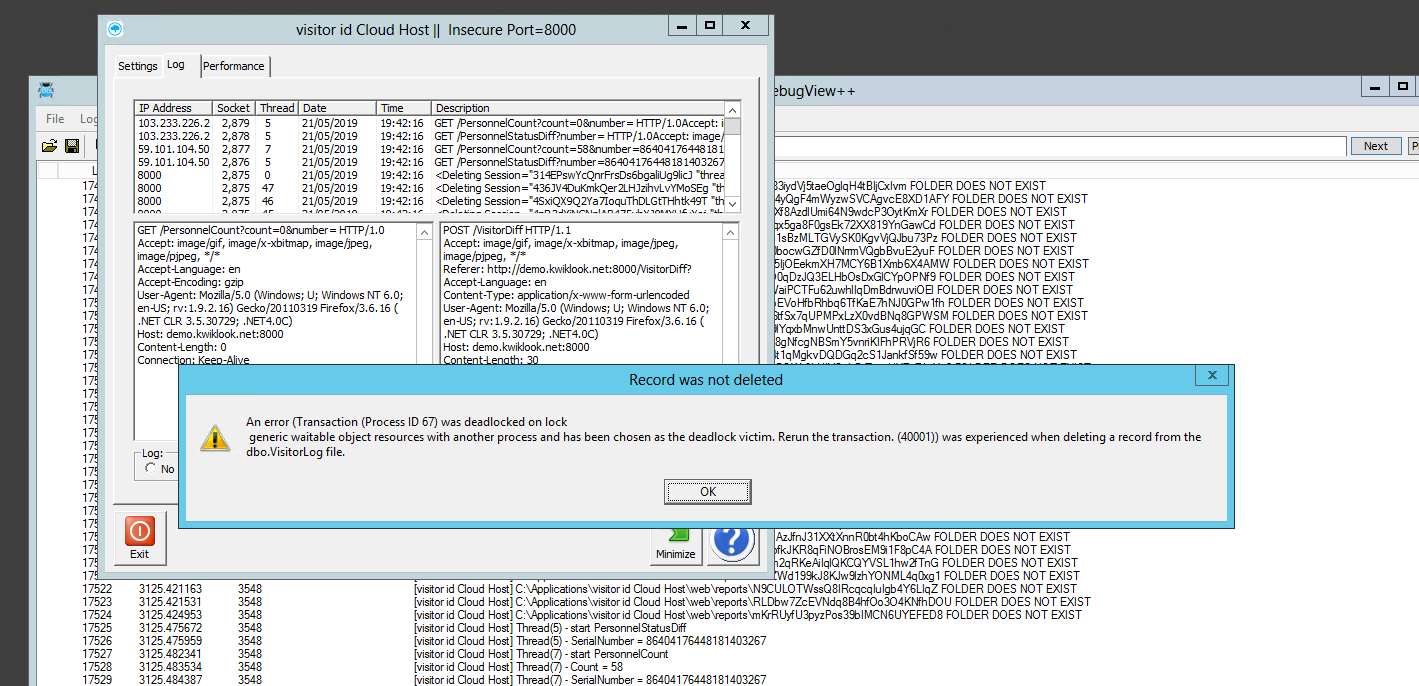Click the blue question mark help icon
This screenshot has height=686, width=1419.
pos(731,541)
